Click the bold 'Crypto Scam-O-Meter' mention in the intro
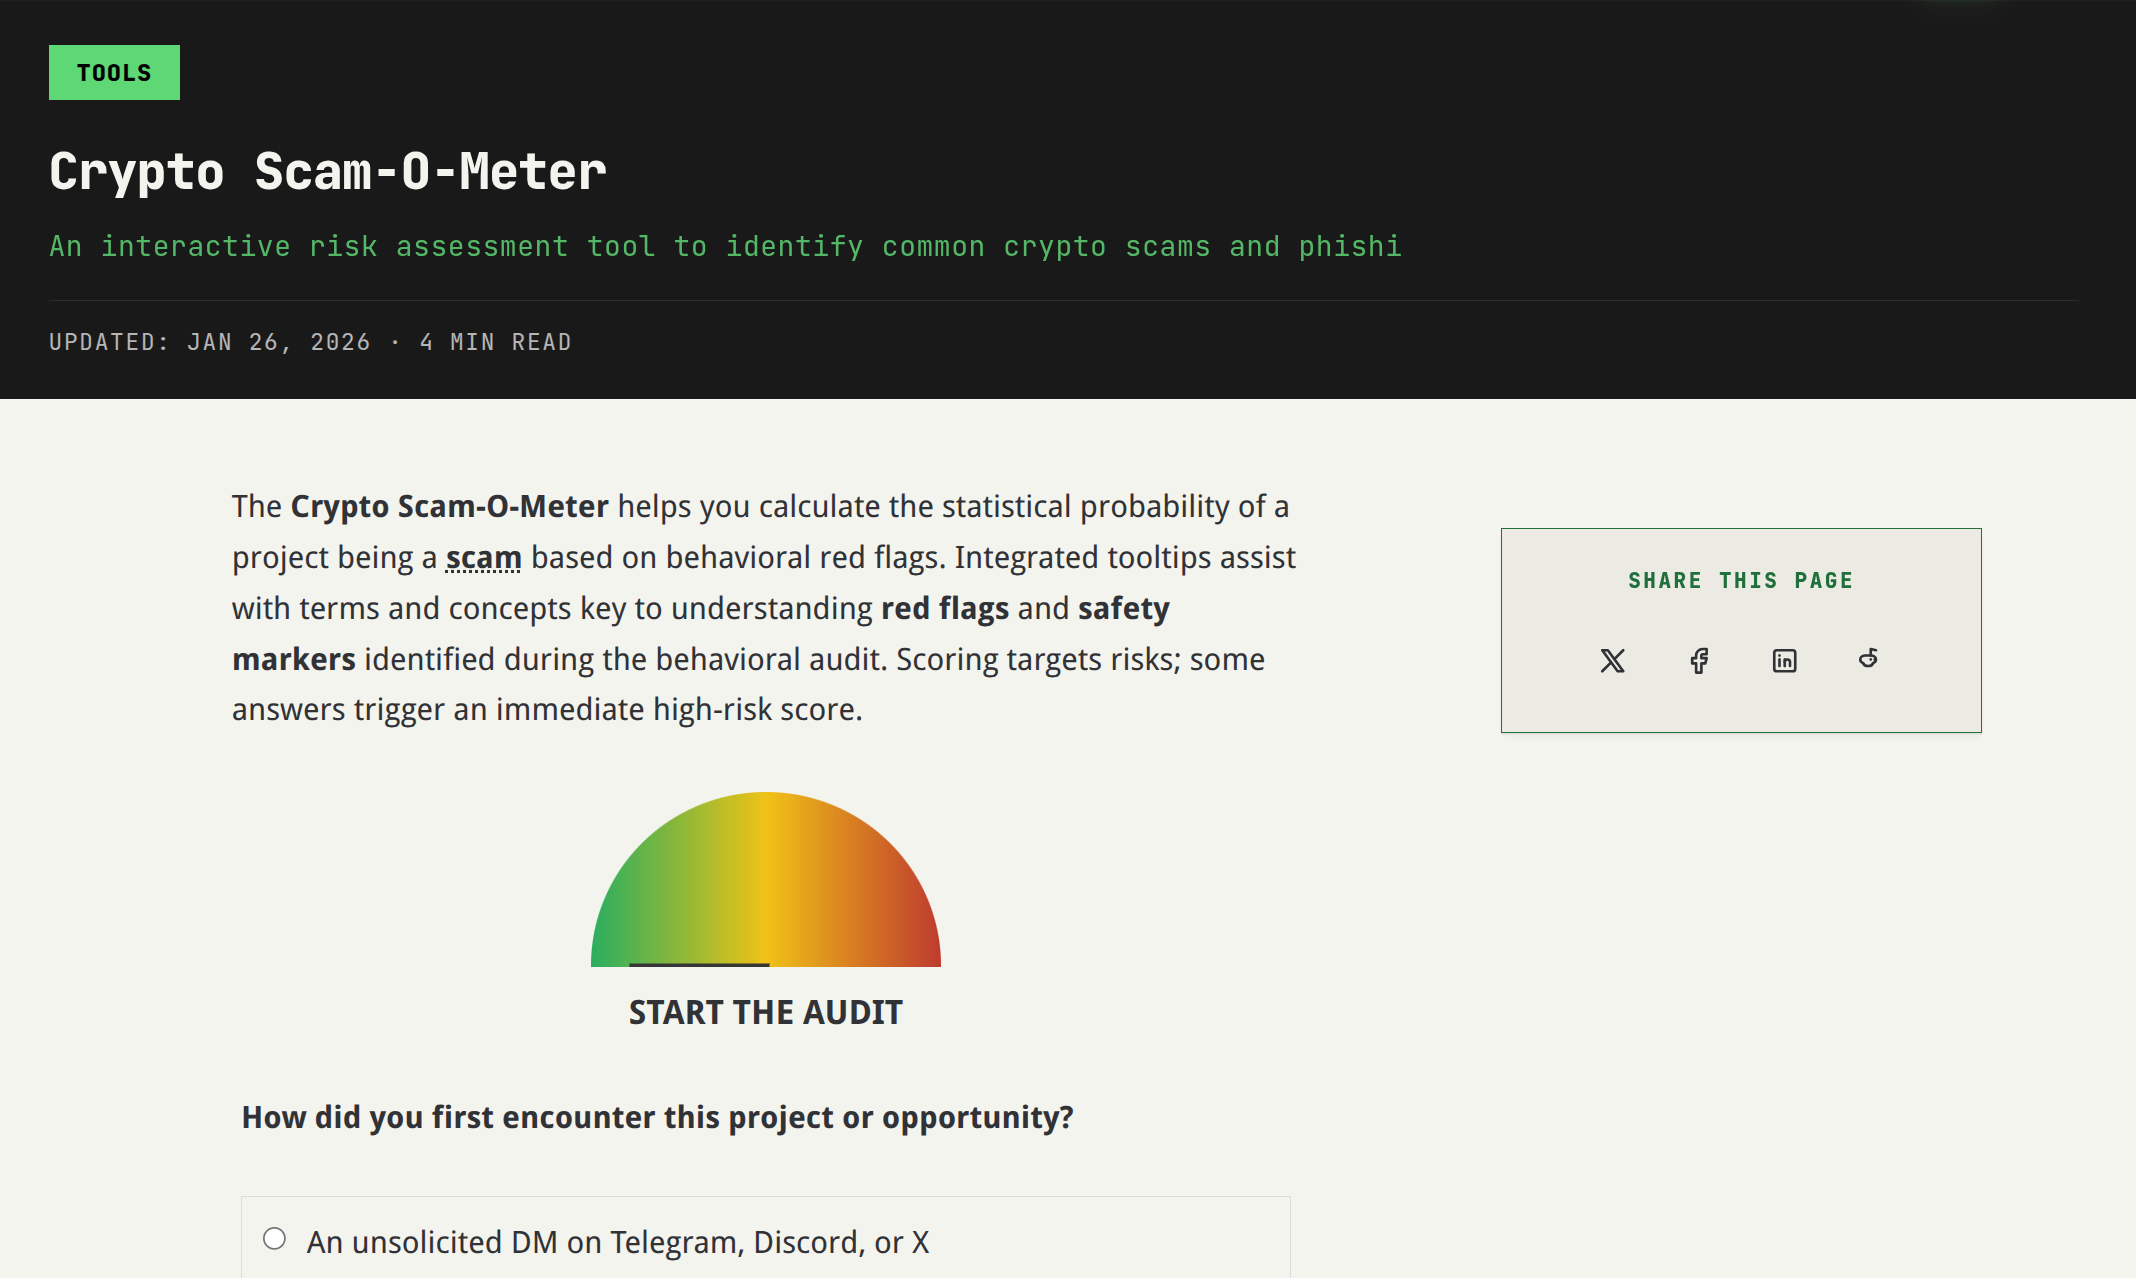This screenshot has width=2136, height=1278. pos(449,506)
